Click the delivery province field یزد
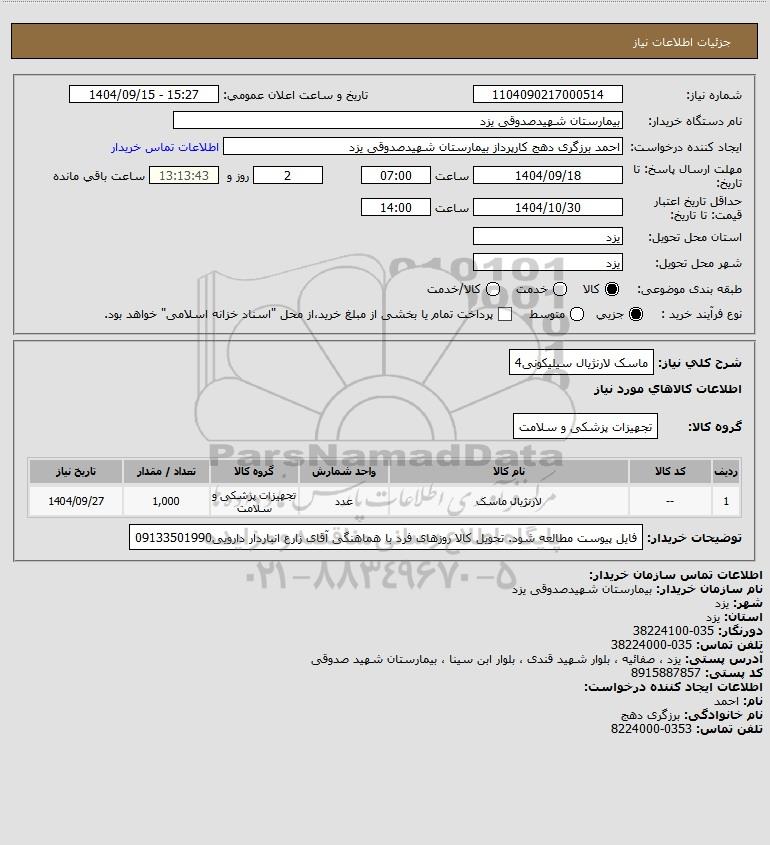Viewport: 770px width, 845px height. pos(547,237)
